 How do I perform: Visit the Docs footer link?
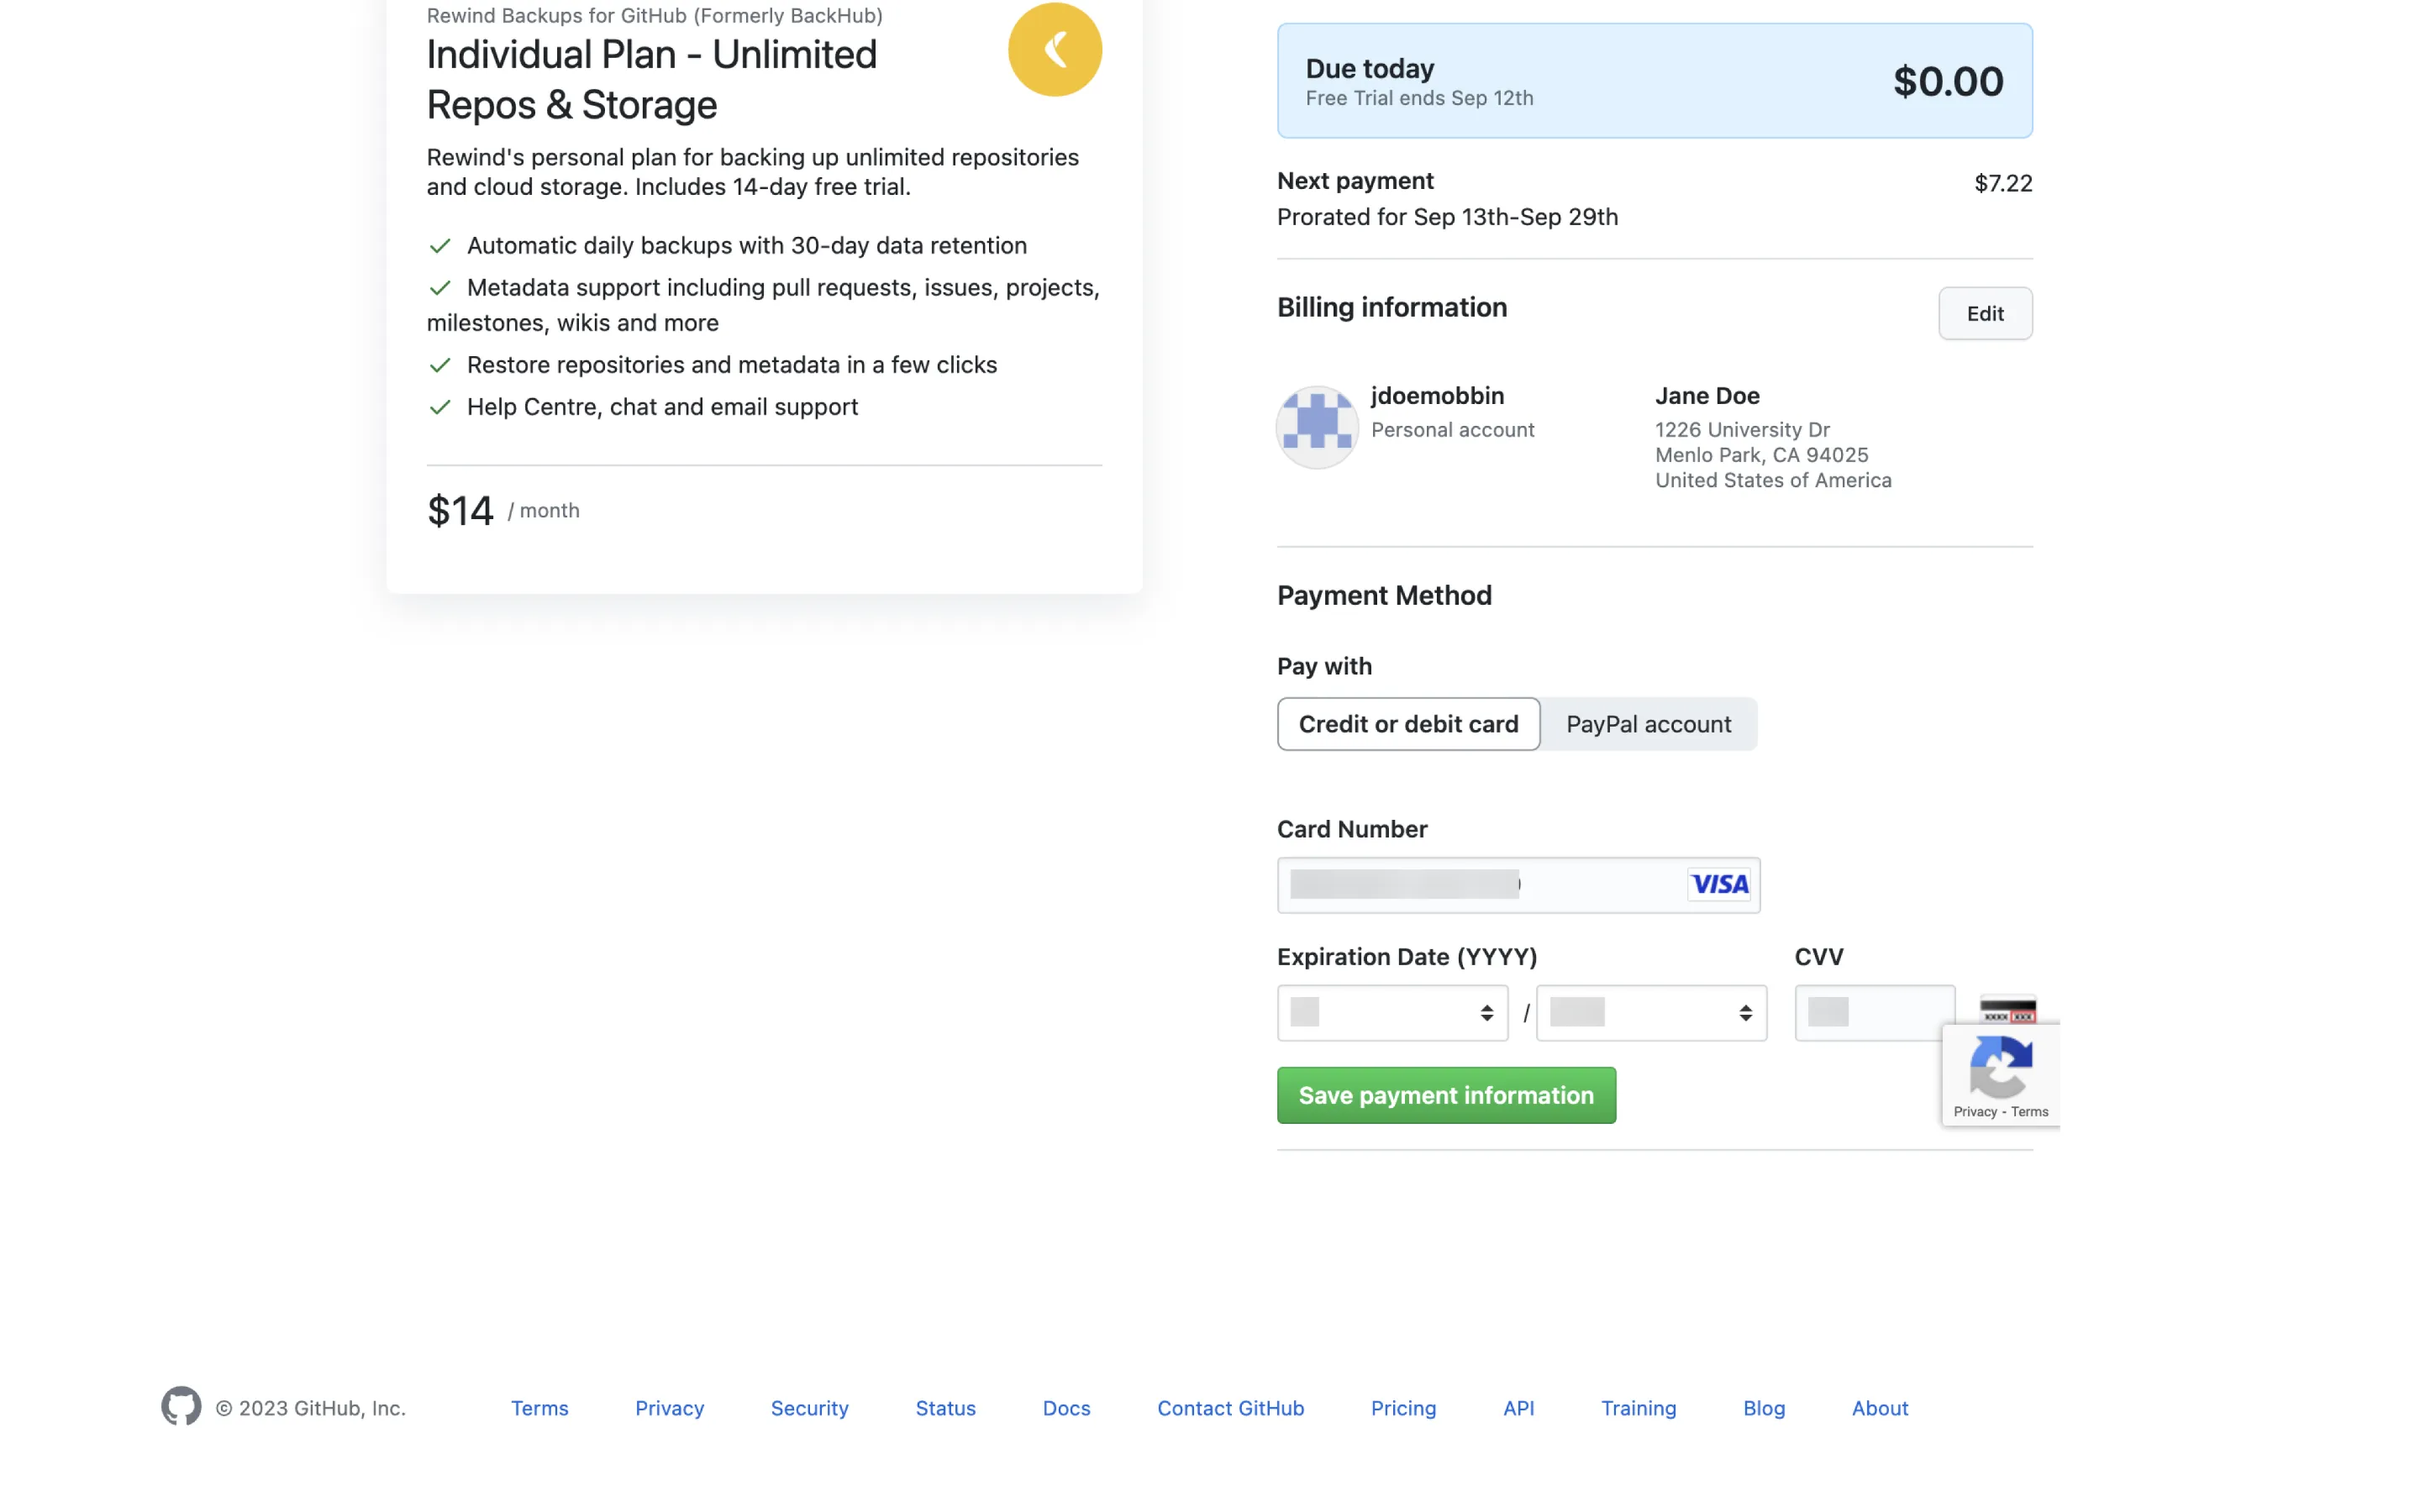pyautogui.click(x=1066, y=1408)
